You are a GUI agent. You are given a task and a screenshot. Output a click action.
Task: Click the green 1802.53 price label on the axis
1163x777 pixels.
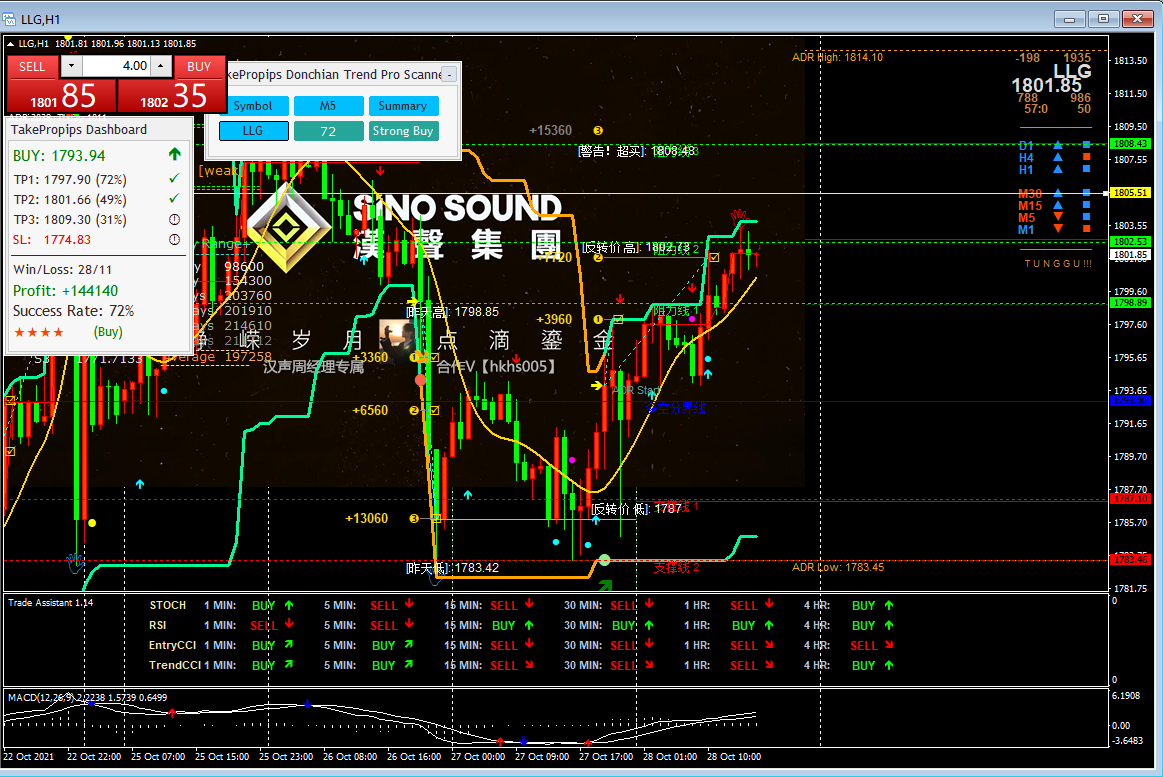click(x=1130, y=242)
